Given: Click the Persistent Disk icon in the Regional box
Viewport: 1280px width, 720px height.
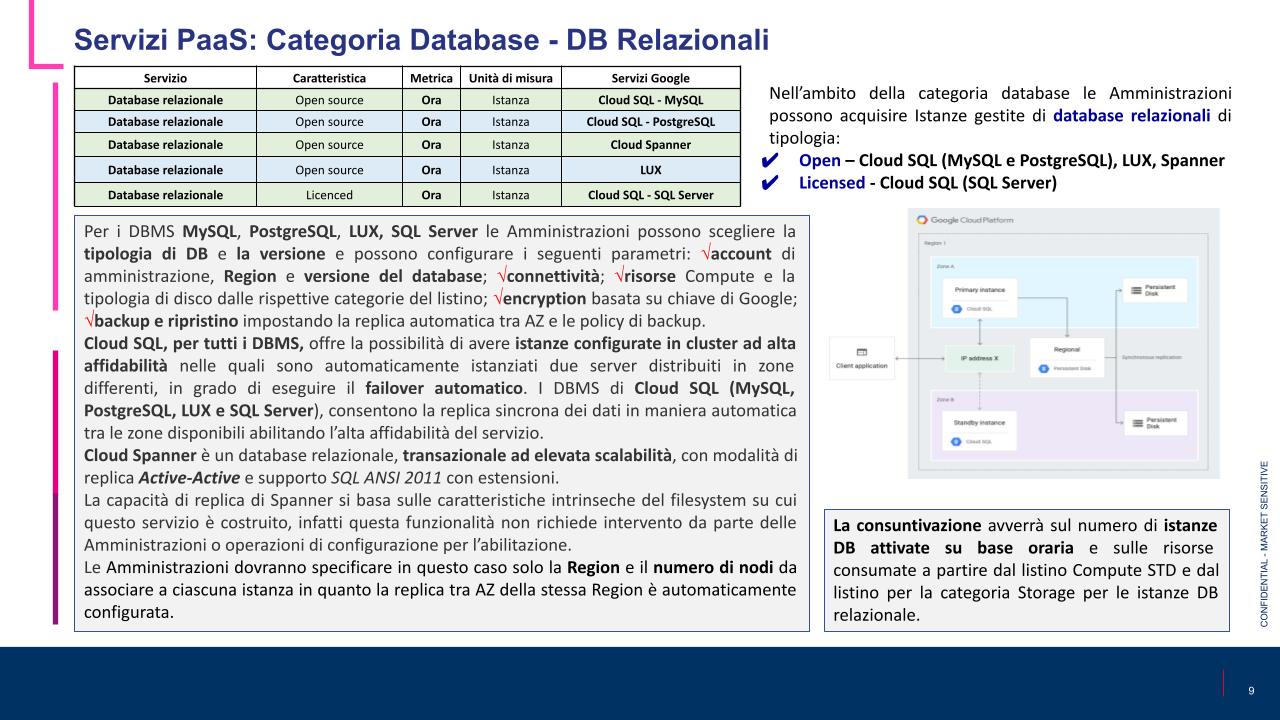Looking at the screenshot, I should [x=1043, y=369].
